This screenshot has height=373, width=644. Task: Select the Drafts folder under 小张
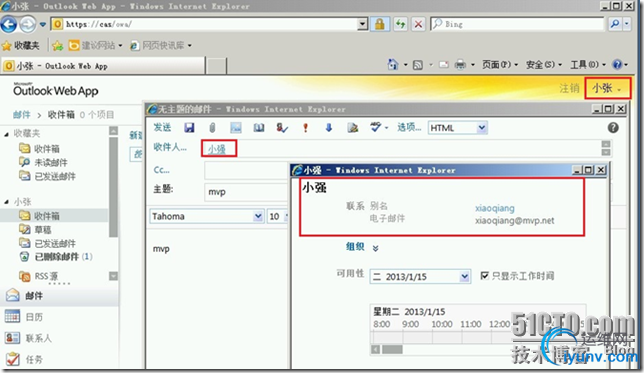tap(35, 229)
